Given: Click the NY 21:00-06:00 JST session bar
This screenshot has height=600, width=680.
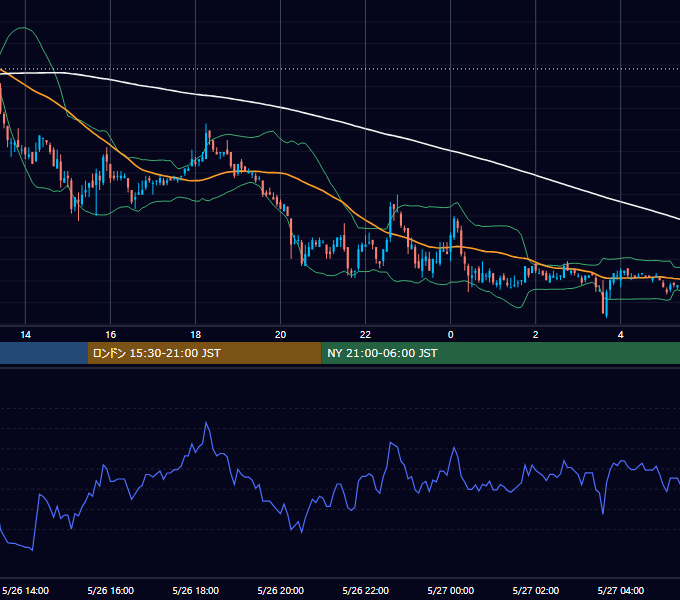Looking at the screenshot, I should [x=500, y=353].
